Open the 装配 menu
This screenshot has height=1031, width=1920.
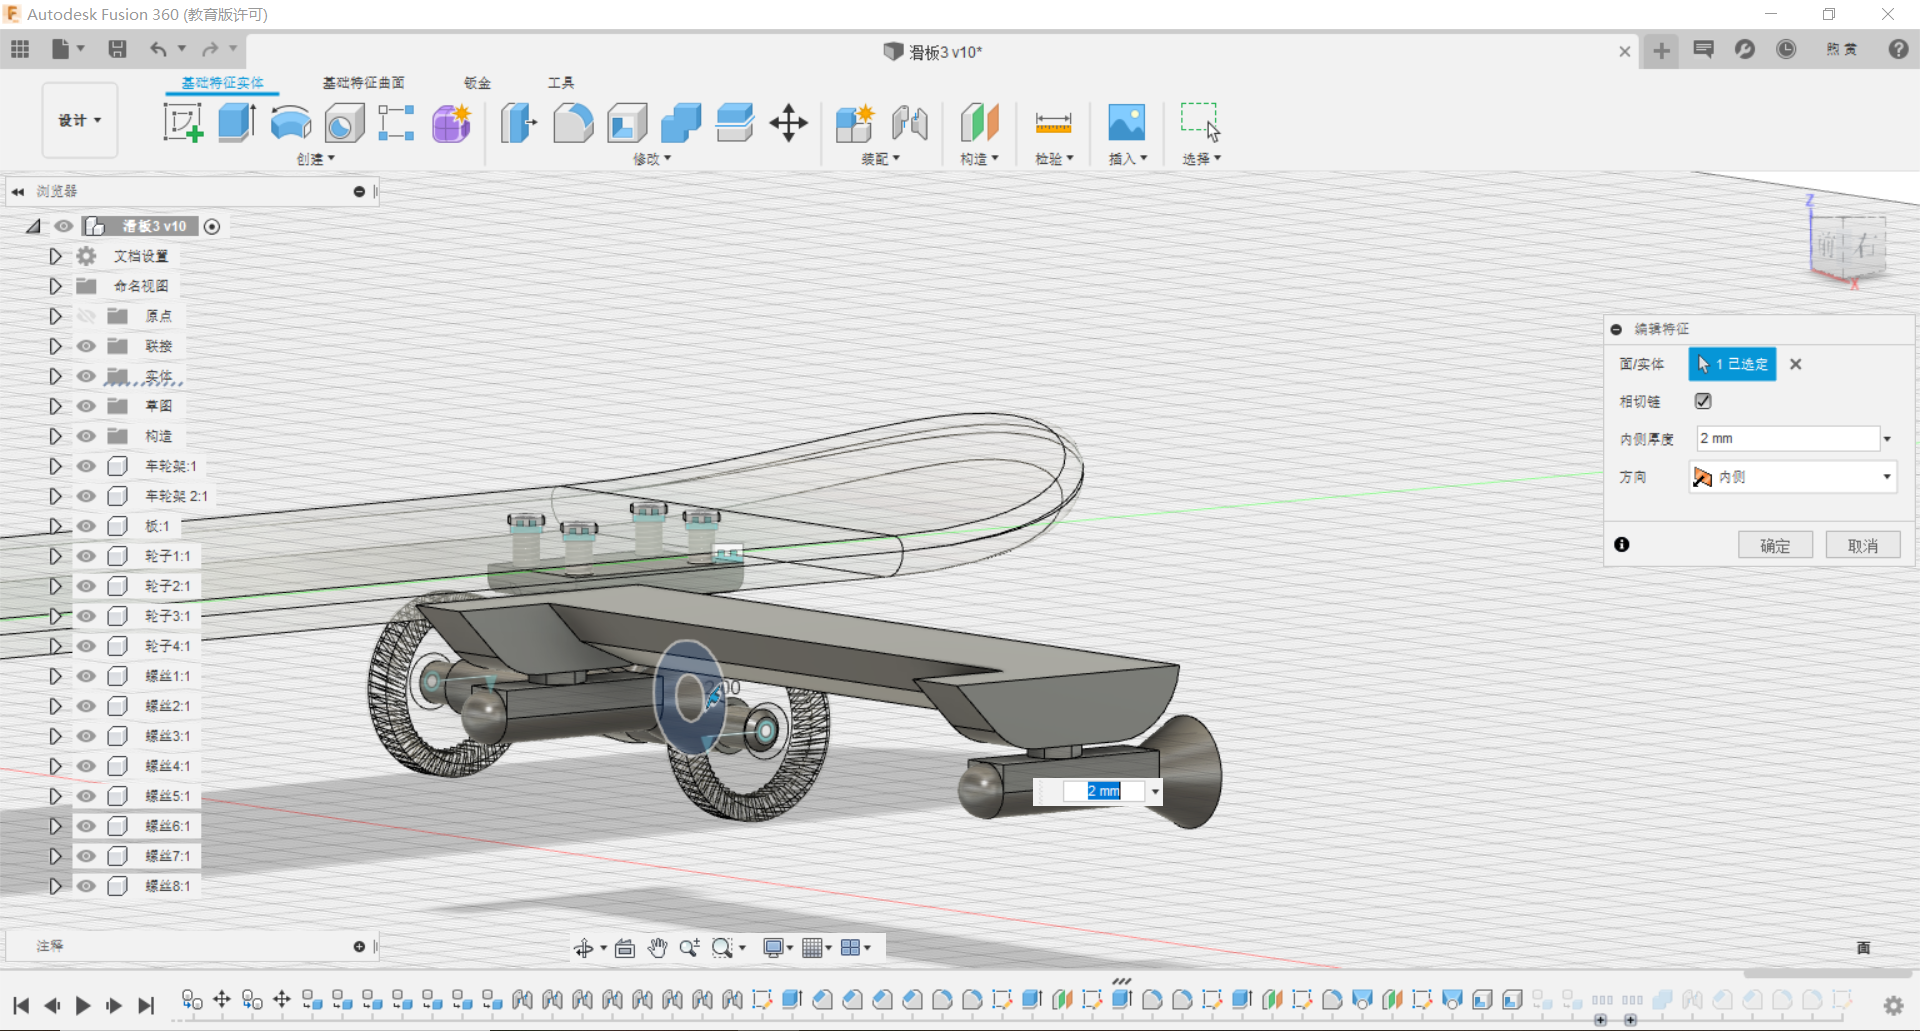click(x=881, y=159)
